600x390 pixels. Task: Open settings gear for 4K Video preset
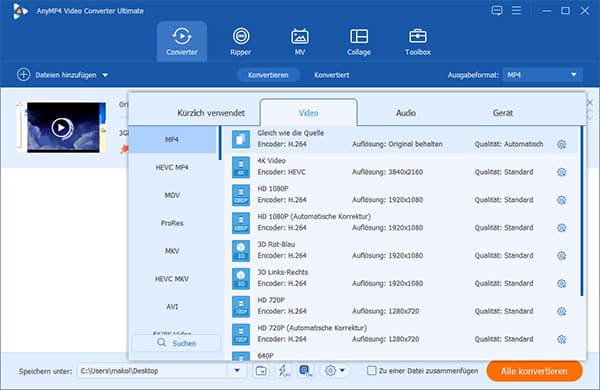(x=561, y=172)
